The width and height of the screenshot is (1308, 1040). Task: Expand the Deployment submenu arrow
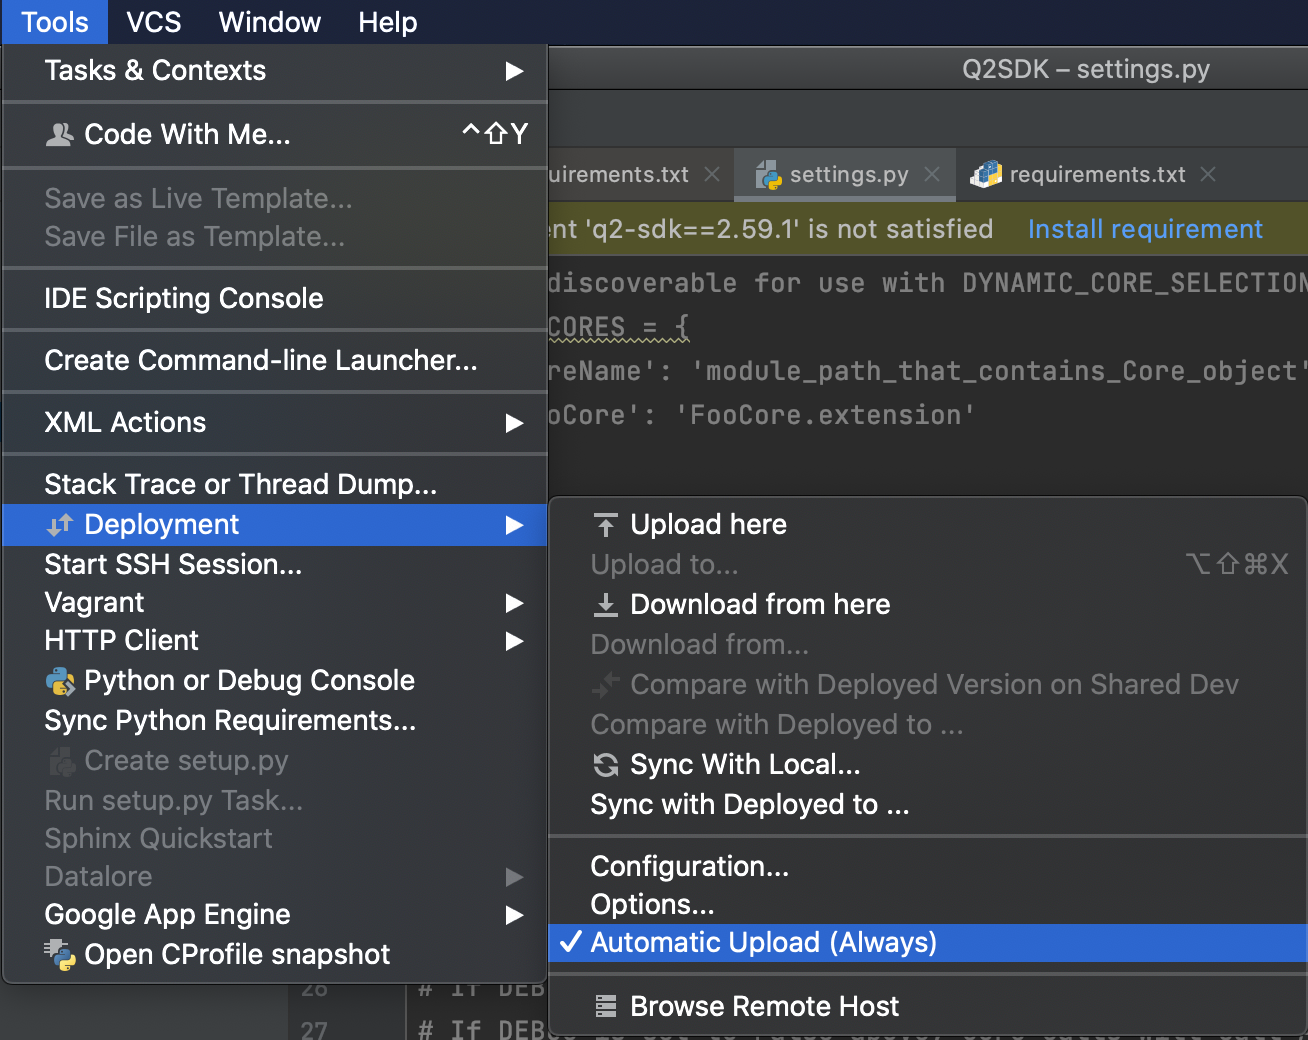tap(514, 525)
